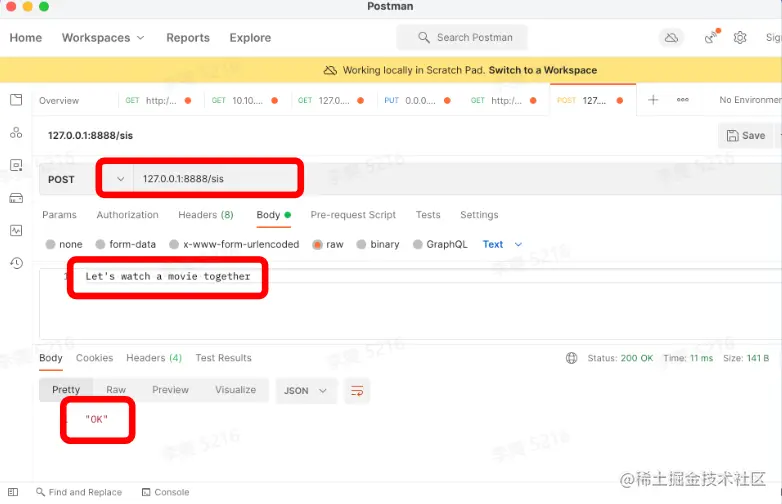Switch response view to Raw
This screenshot has width=782, height=504.
(x=116, y=390)
